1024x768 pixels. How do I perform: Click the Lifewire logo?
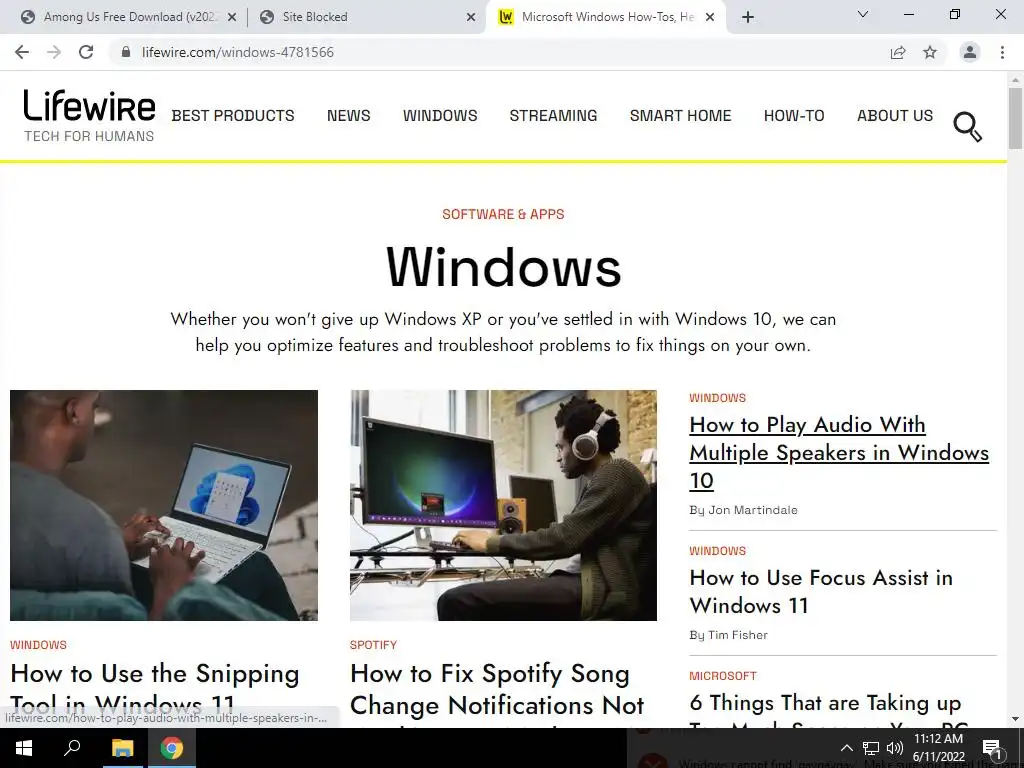(x=89, y=116)
